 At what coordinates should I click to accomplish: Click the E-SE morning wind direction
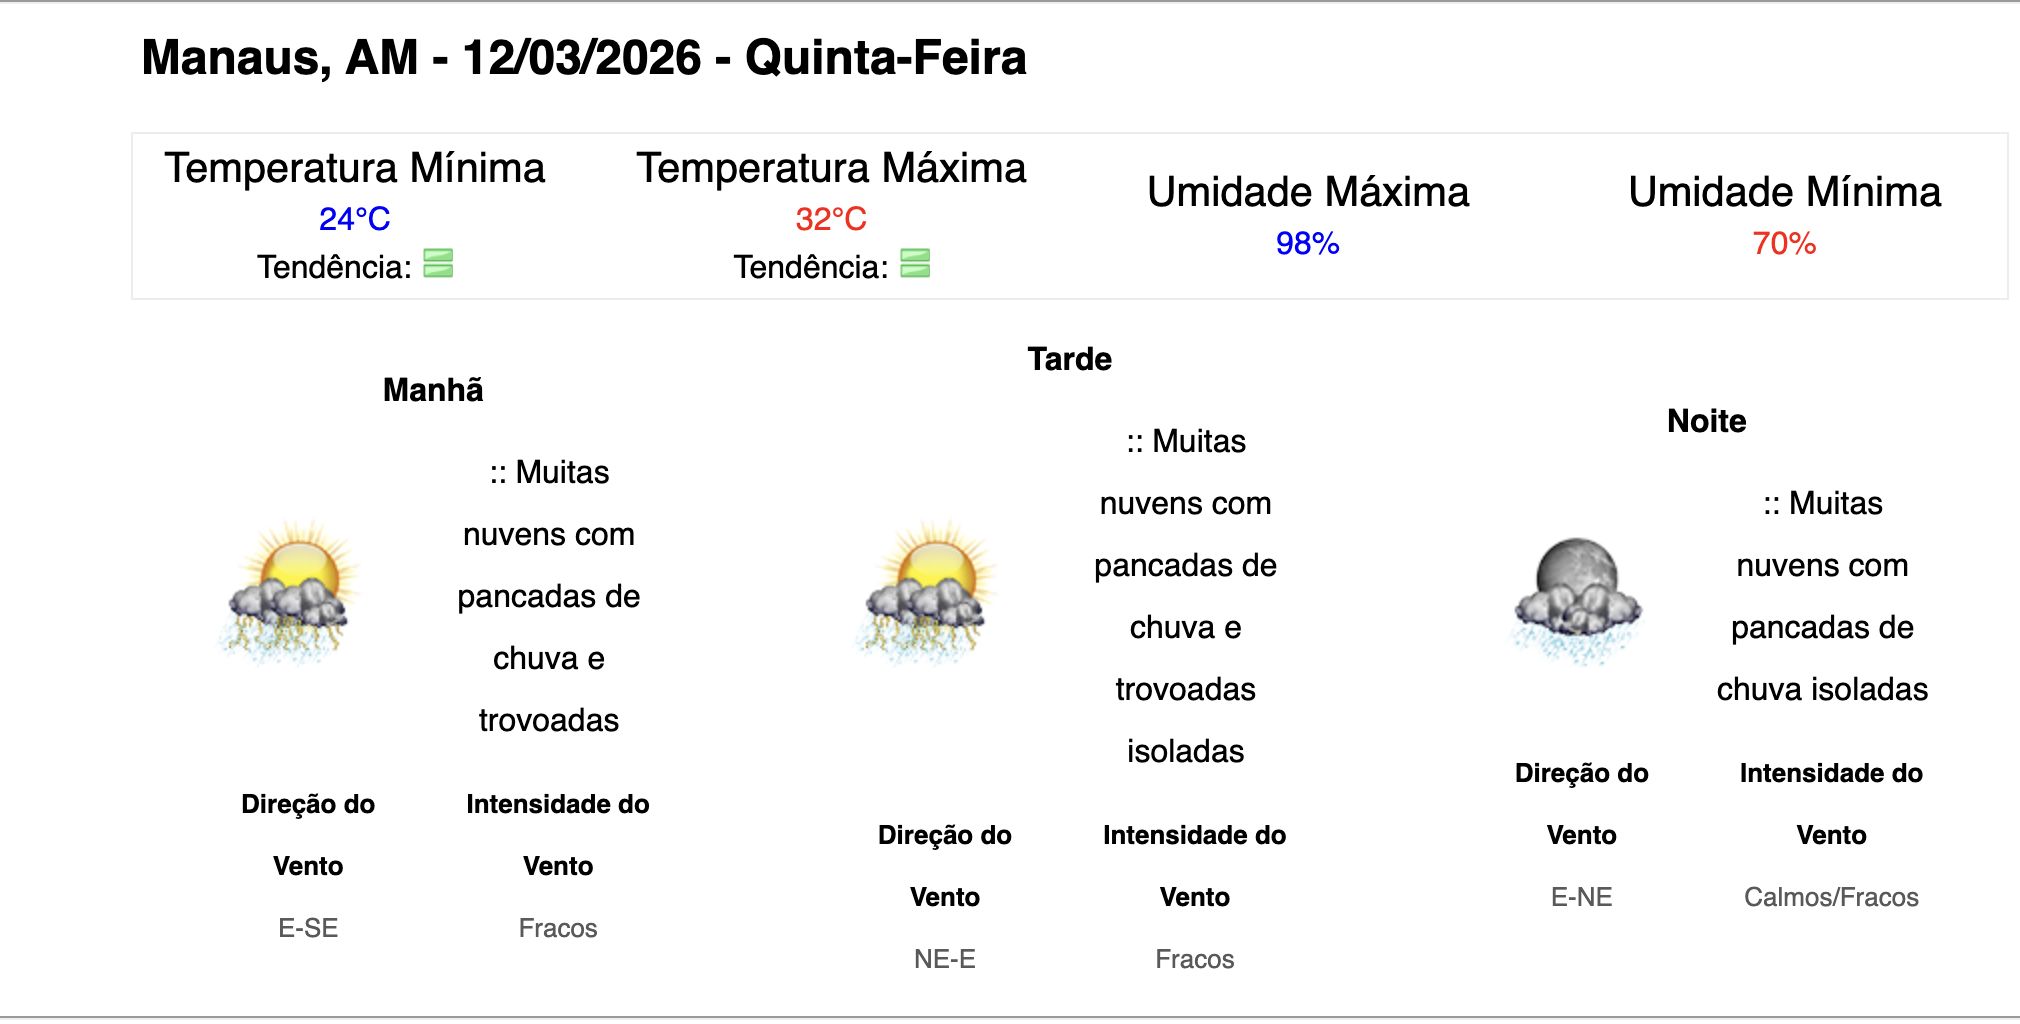coord(308,928)
